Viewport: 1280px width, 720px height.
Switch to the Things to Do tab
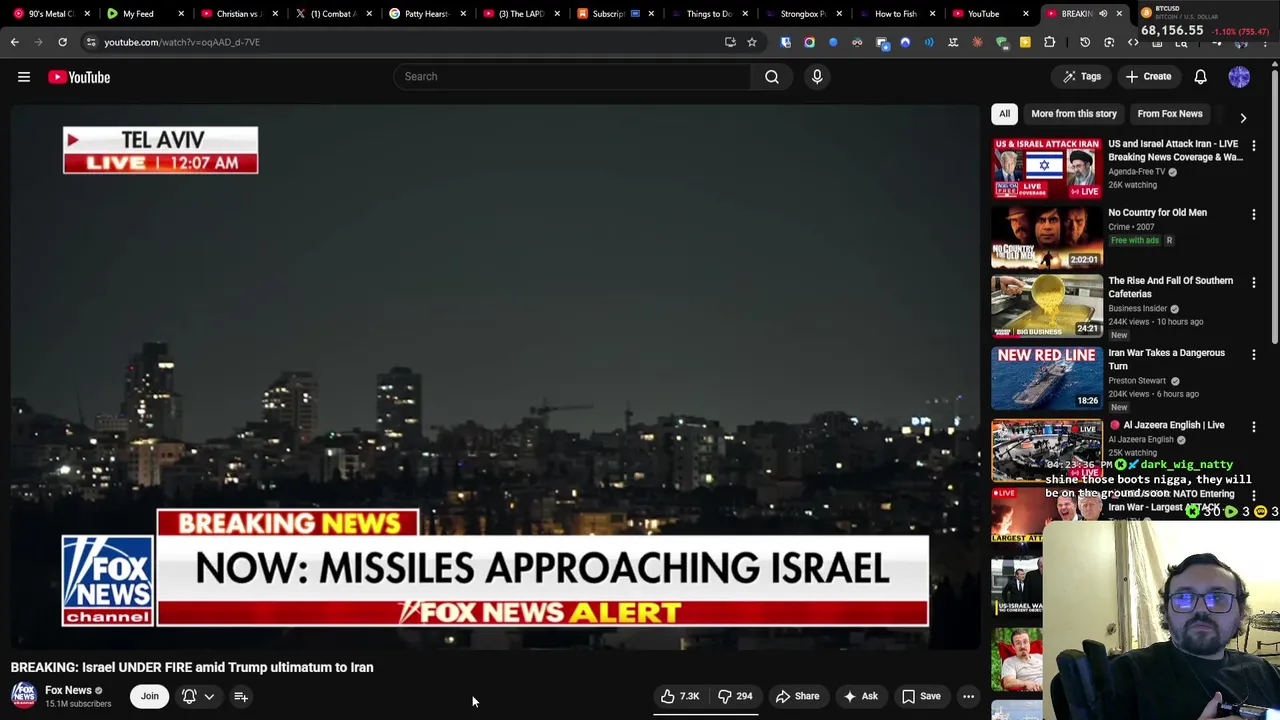(707, 13)
